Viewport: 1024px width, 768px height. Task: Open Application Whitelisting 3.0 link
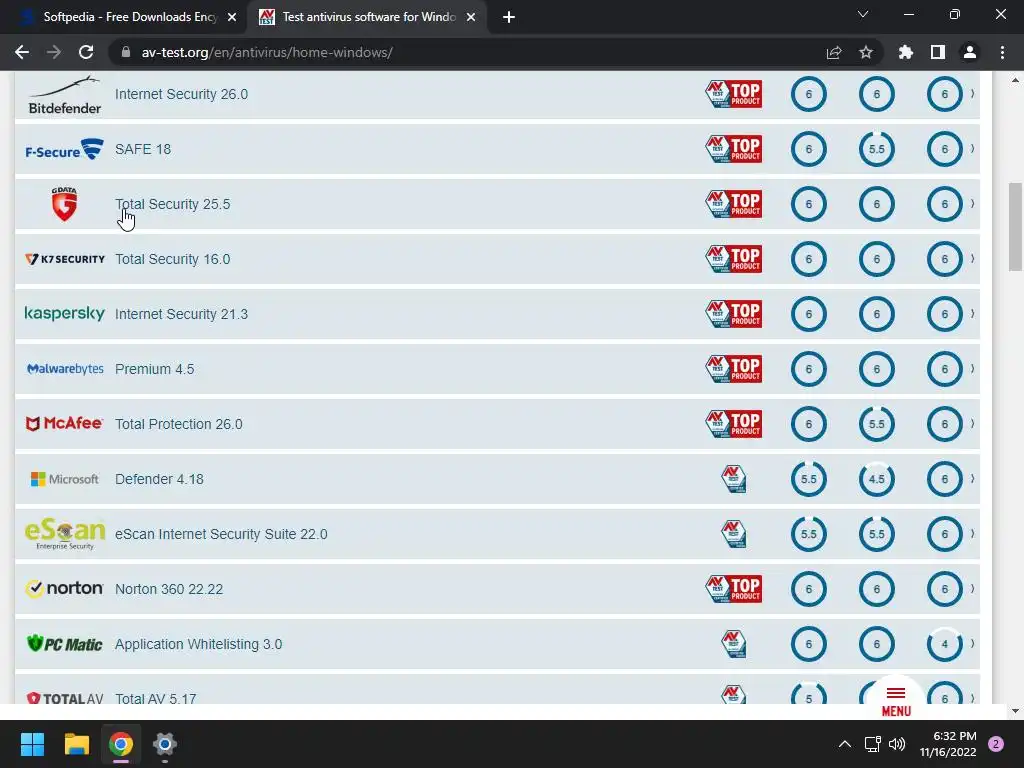coord(199,644)
